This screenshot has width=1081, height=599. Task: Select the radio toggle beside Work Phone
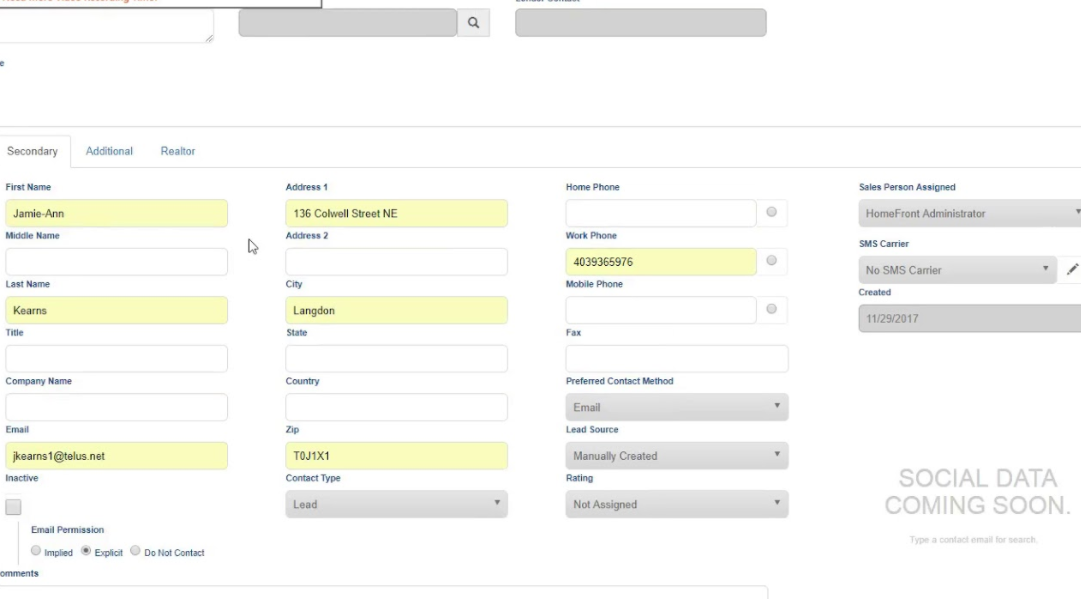click(770, 261)
